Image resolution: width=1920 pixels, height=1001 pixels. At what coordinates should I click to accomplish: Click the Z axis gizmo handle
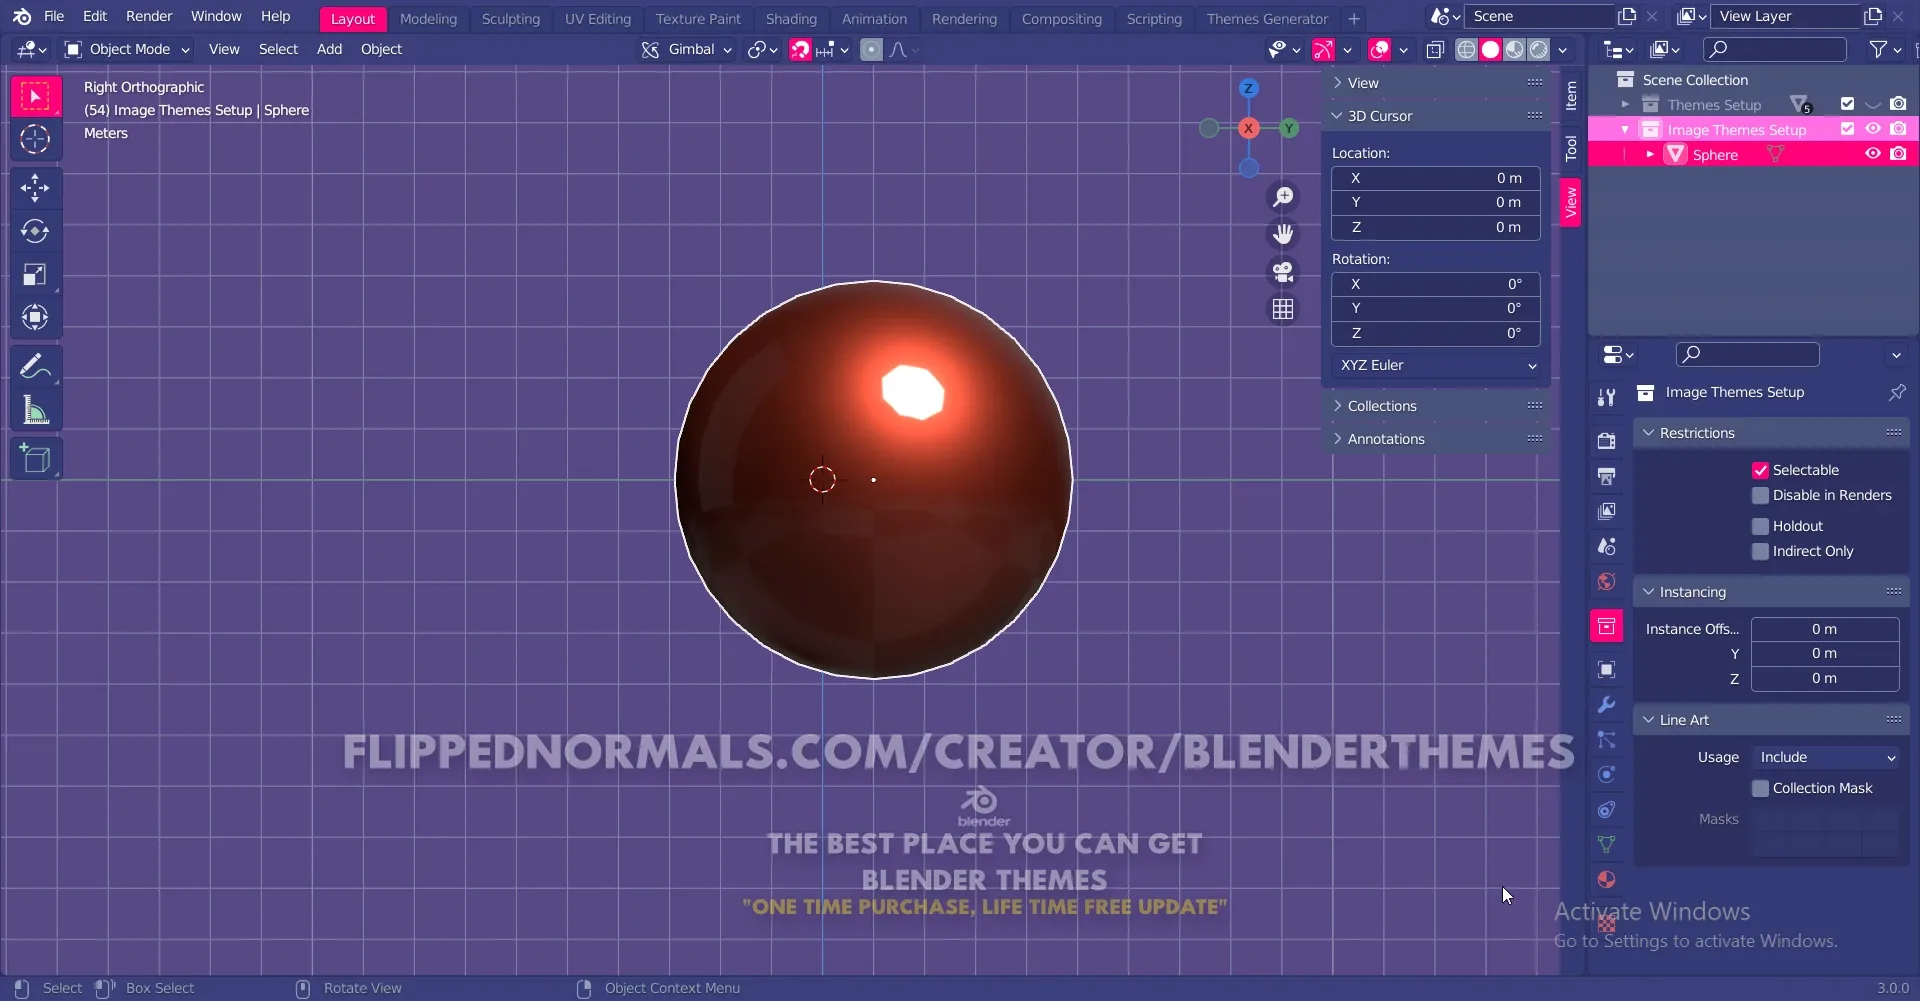(1248, 88)
